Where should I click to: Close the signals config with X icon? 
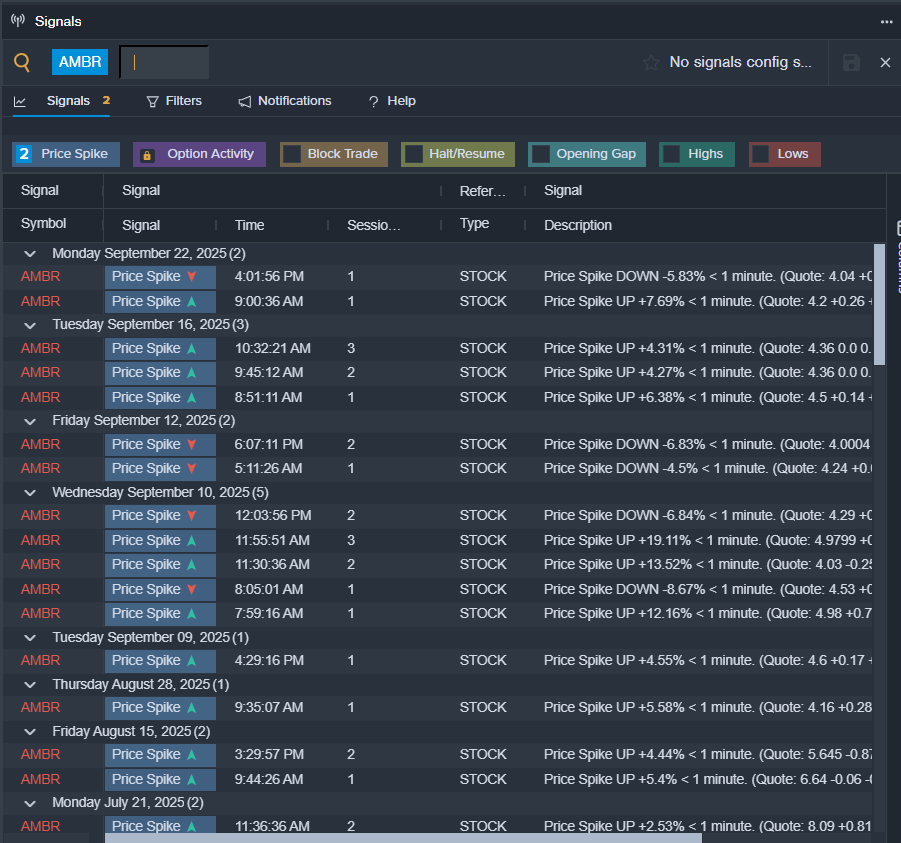tap(885, 62)
